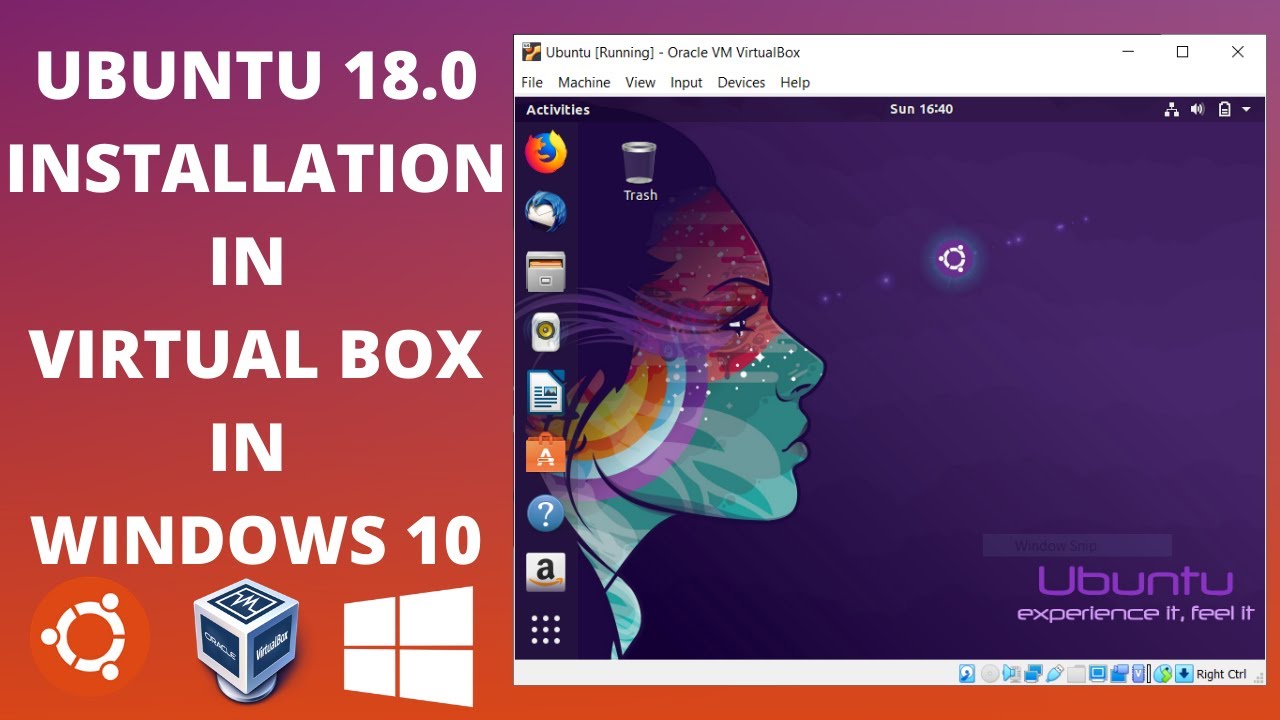Click the optical drive status icon

[x=990, y=673]
